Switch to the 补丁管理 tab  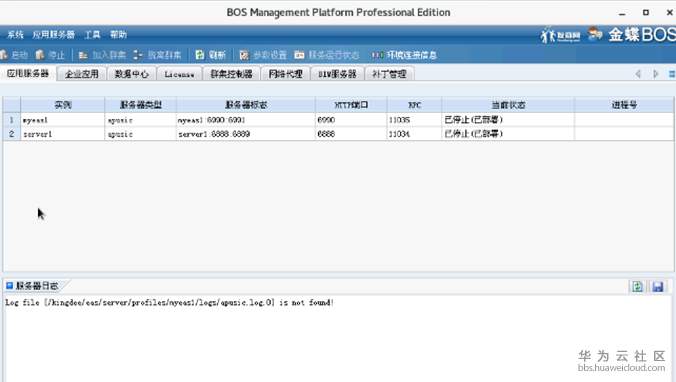[x=389, y=74]
